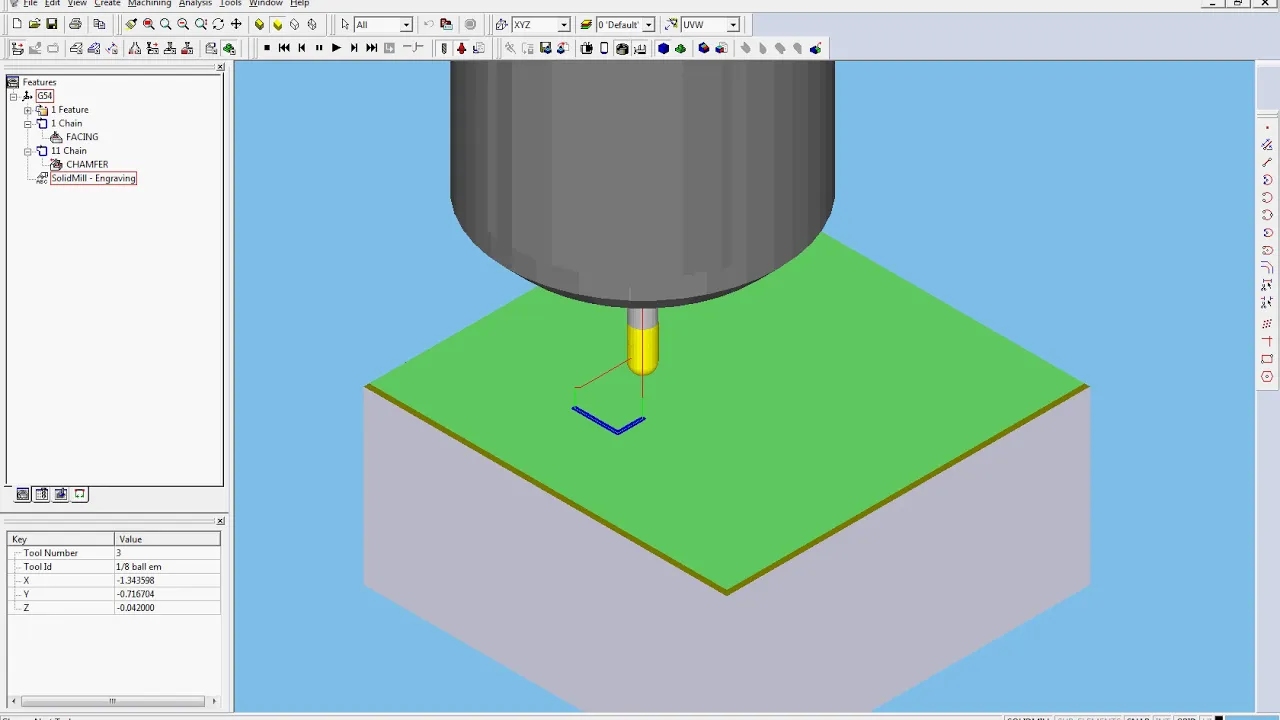1280x720 pixels.
Task: Print using the printer icon
Action: [x=75, y=24]
